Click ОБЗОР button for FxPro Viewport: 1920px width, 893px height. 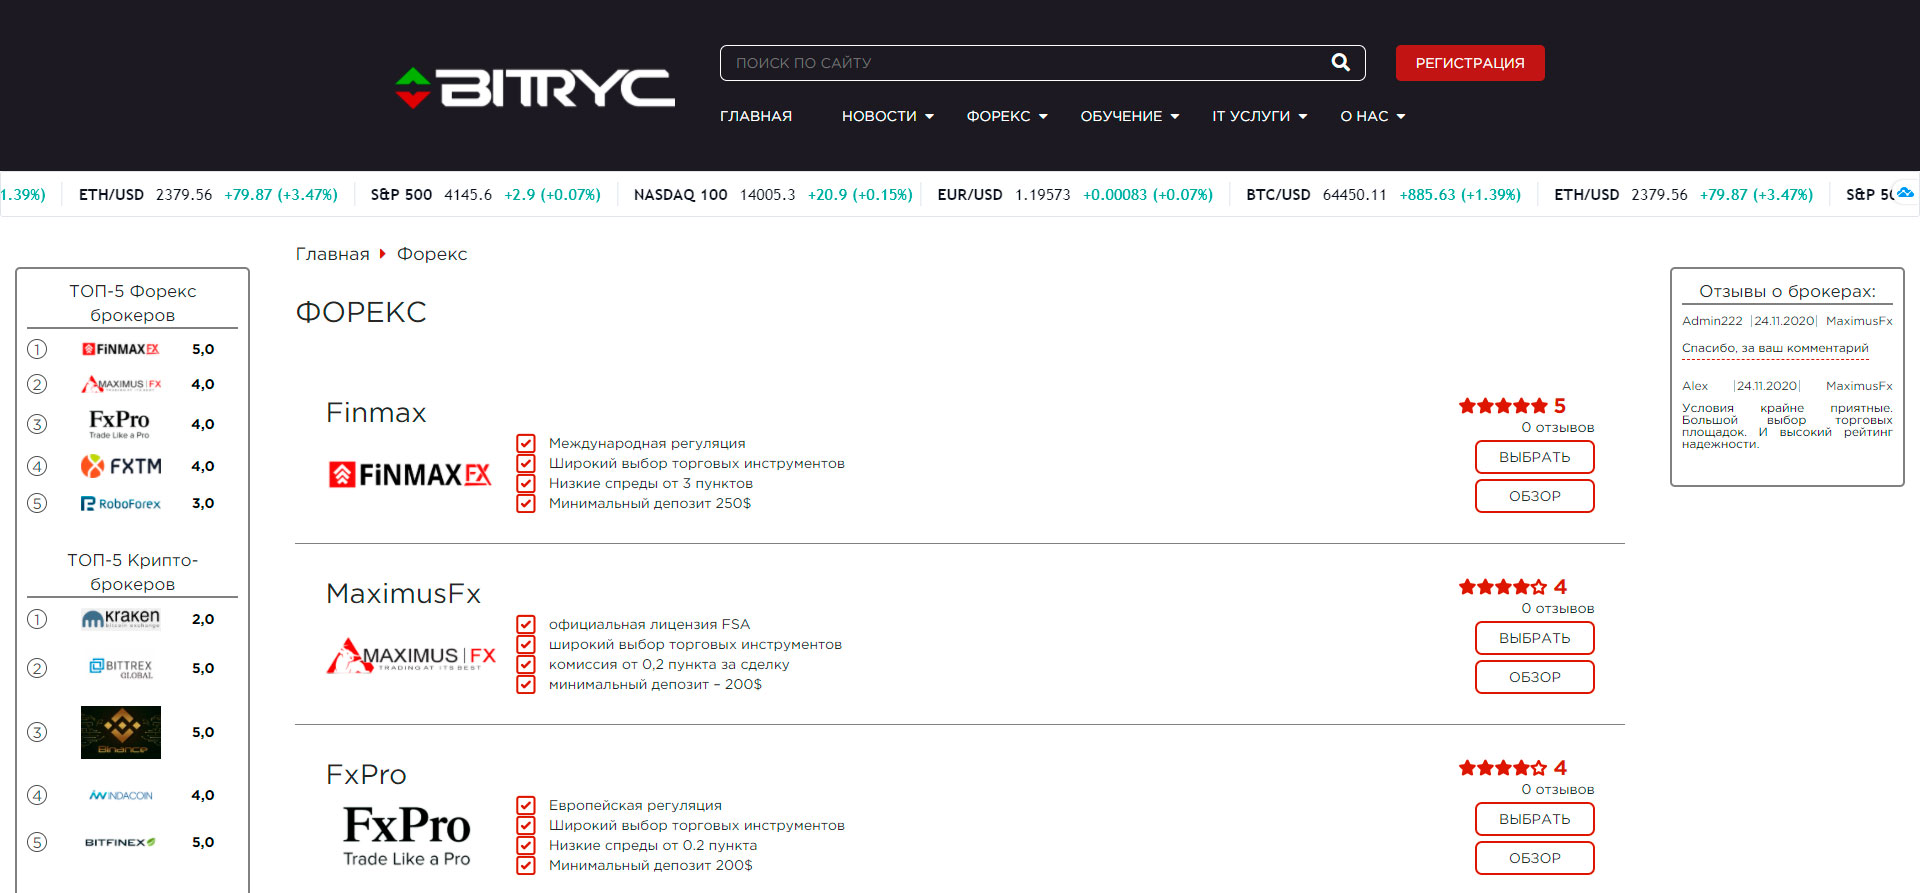[1535, 858]
